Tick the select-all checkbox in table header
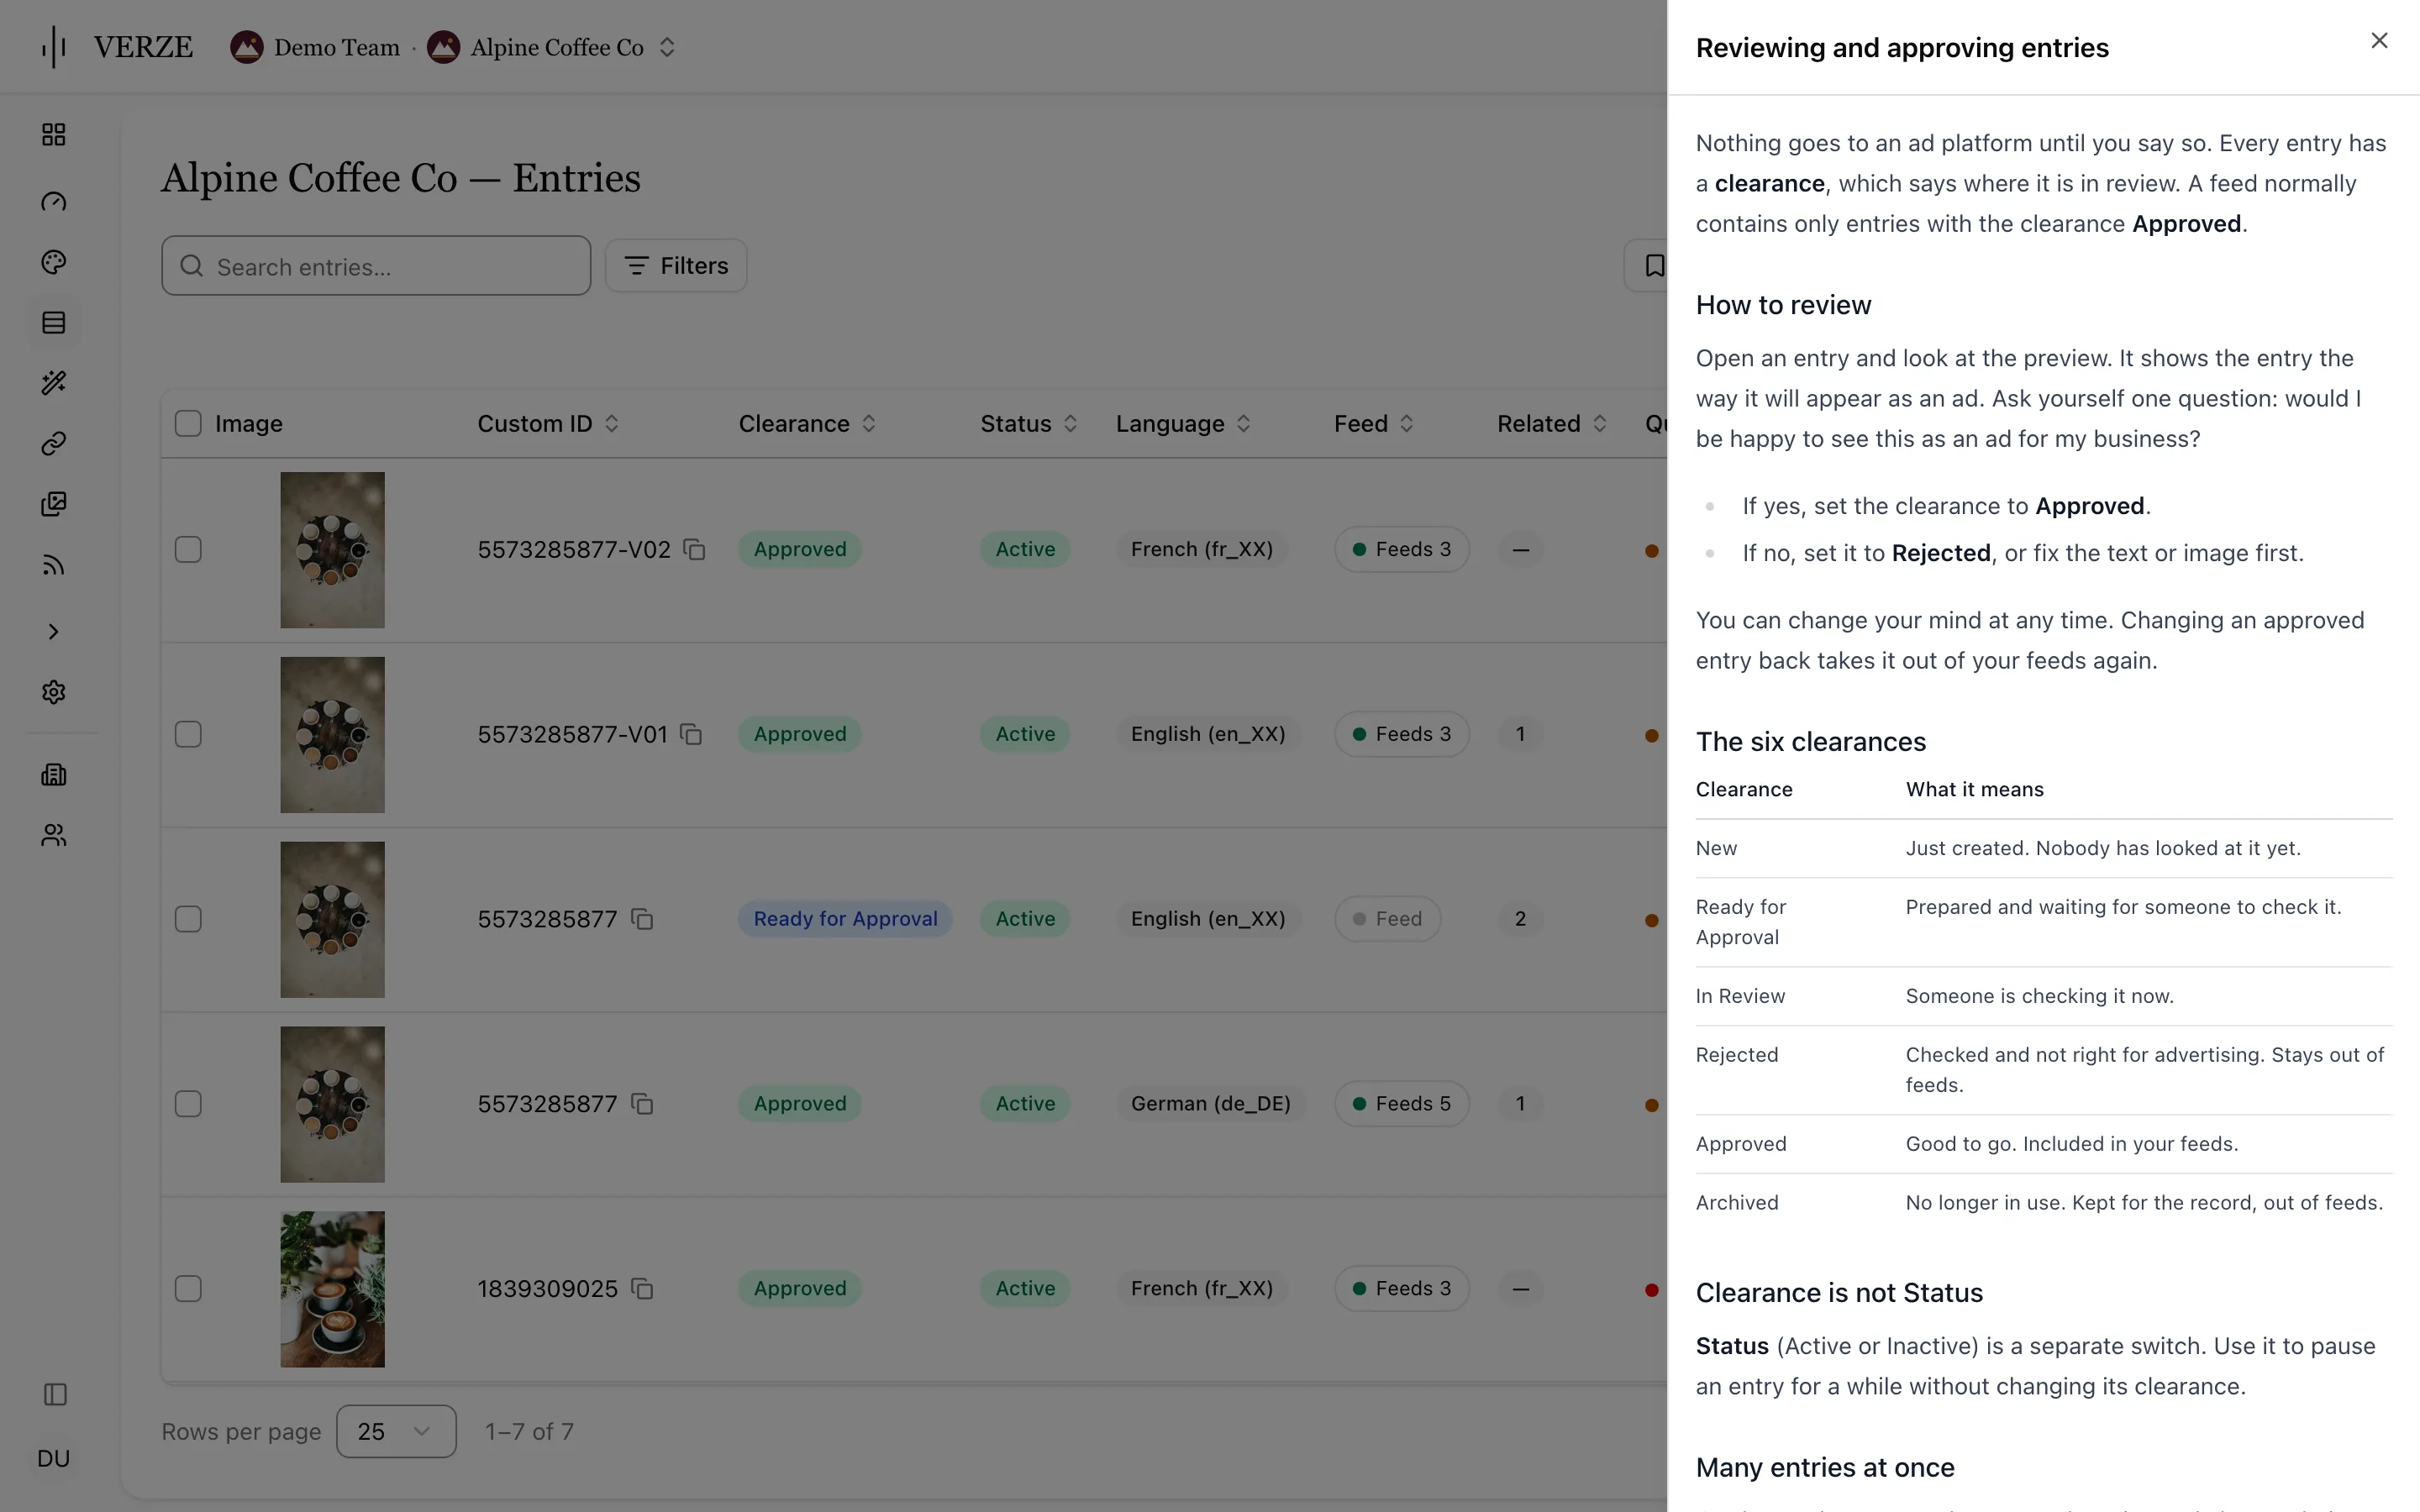Image resolution: width=2420 pixels, height=1512 pixels. pos(188,424)
